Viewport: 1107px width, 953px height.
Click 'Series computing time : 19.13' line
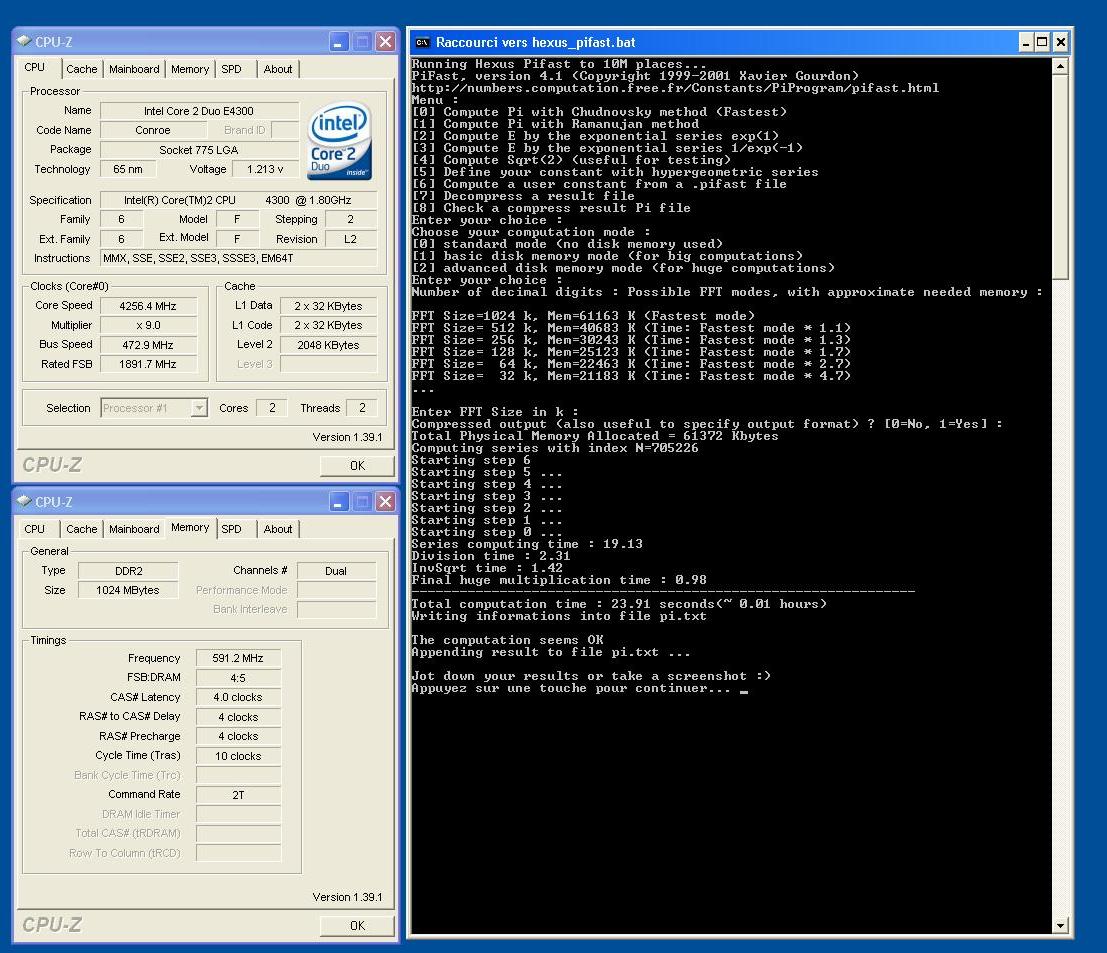pyautogui.click(x=527, y=544)
